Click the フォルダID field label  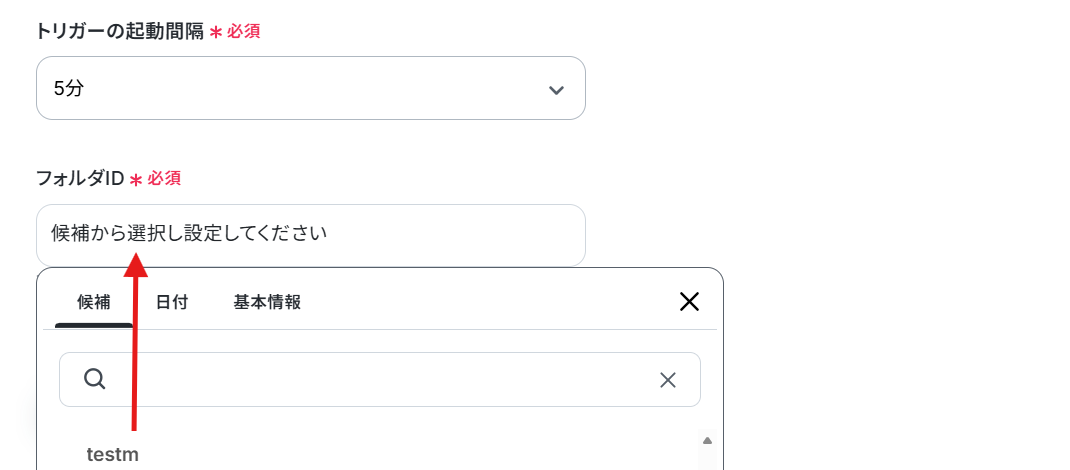click(x=80, y=179)
